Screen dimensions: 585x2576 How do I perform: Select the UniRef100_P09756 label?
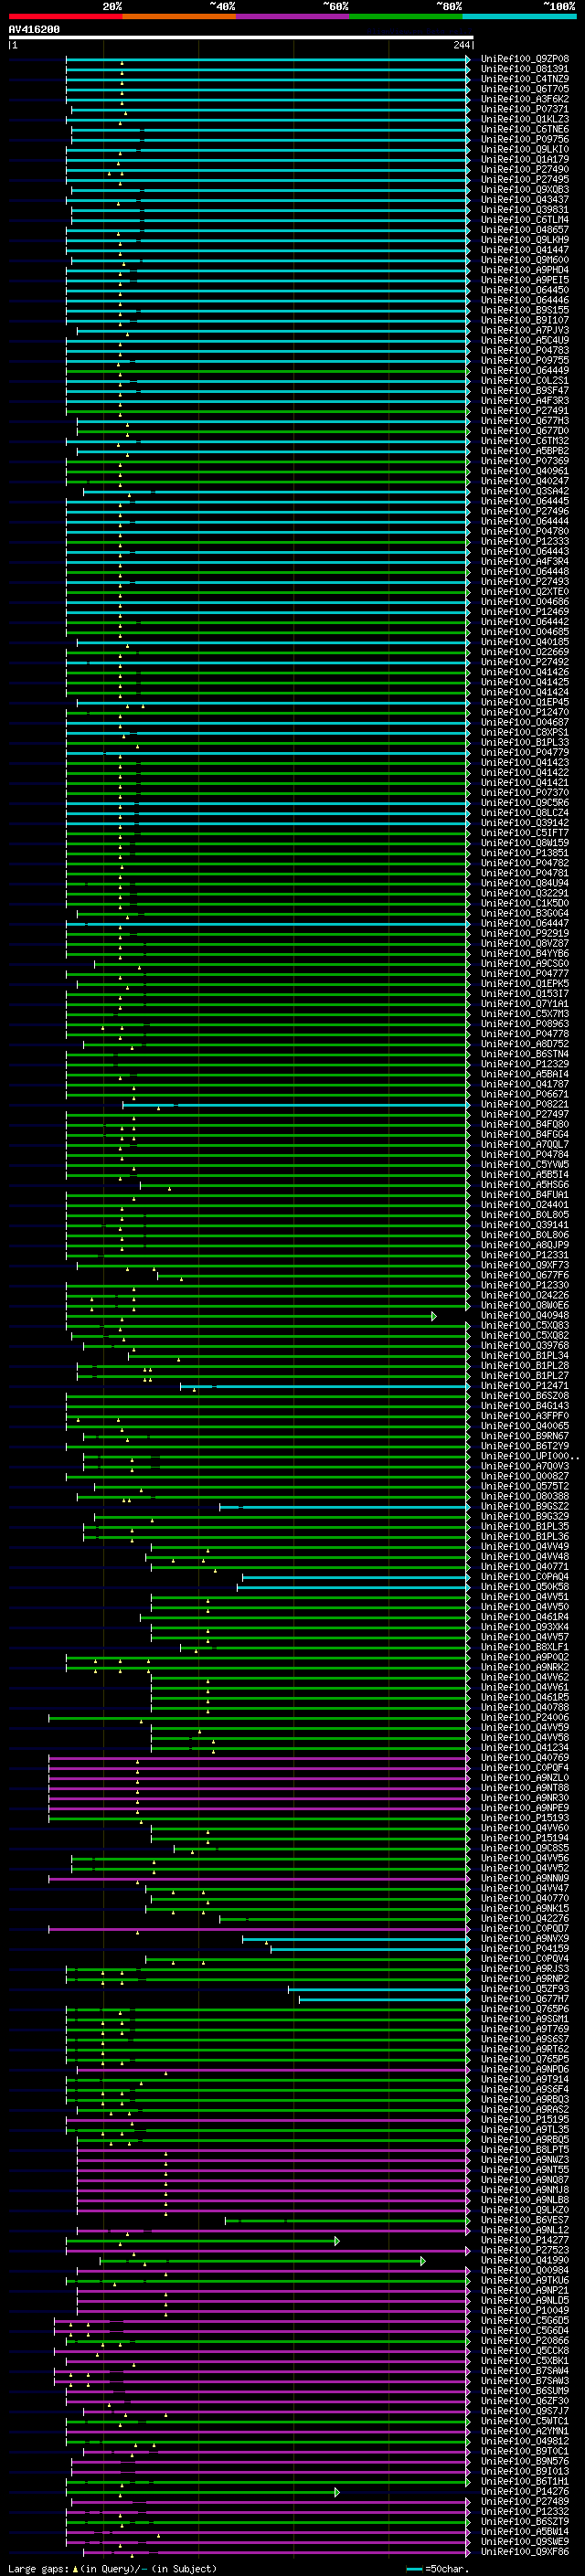(x=525, y=139)
